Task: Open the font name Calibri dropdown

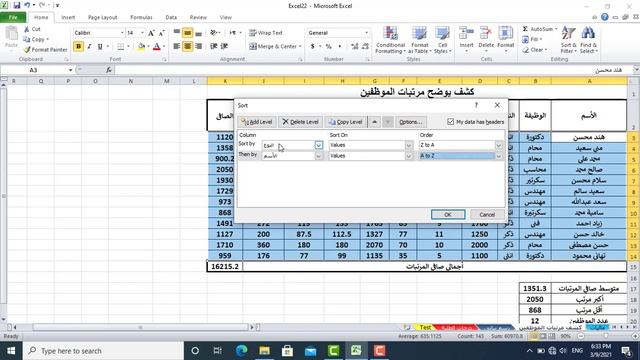Action: pos(122,33)
